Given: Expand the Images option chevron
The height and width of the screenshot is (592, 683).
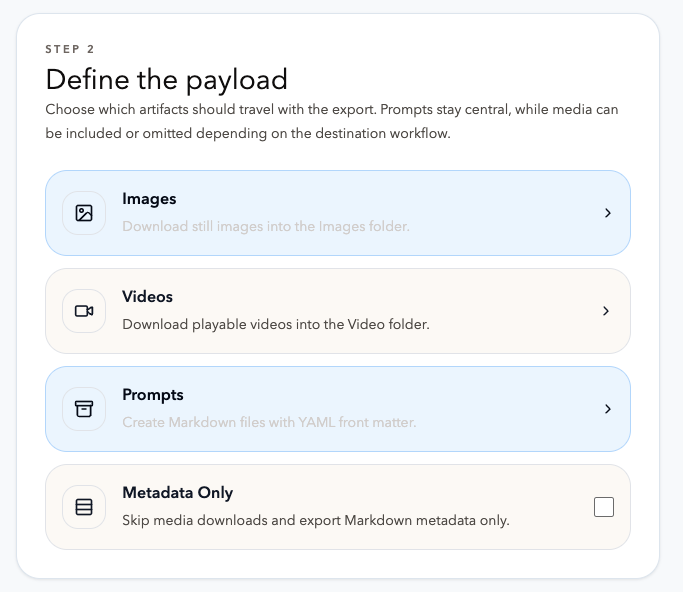Looking at the screenshot, I should 607,213.
